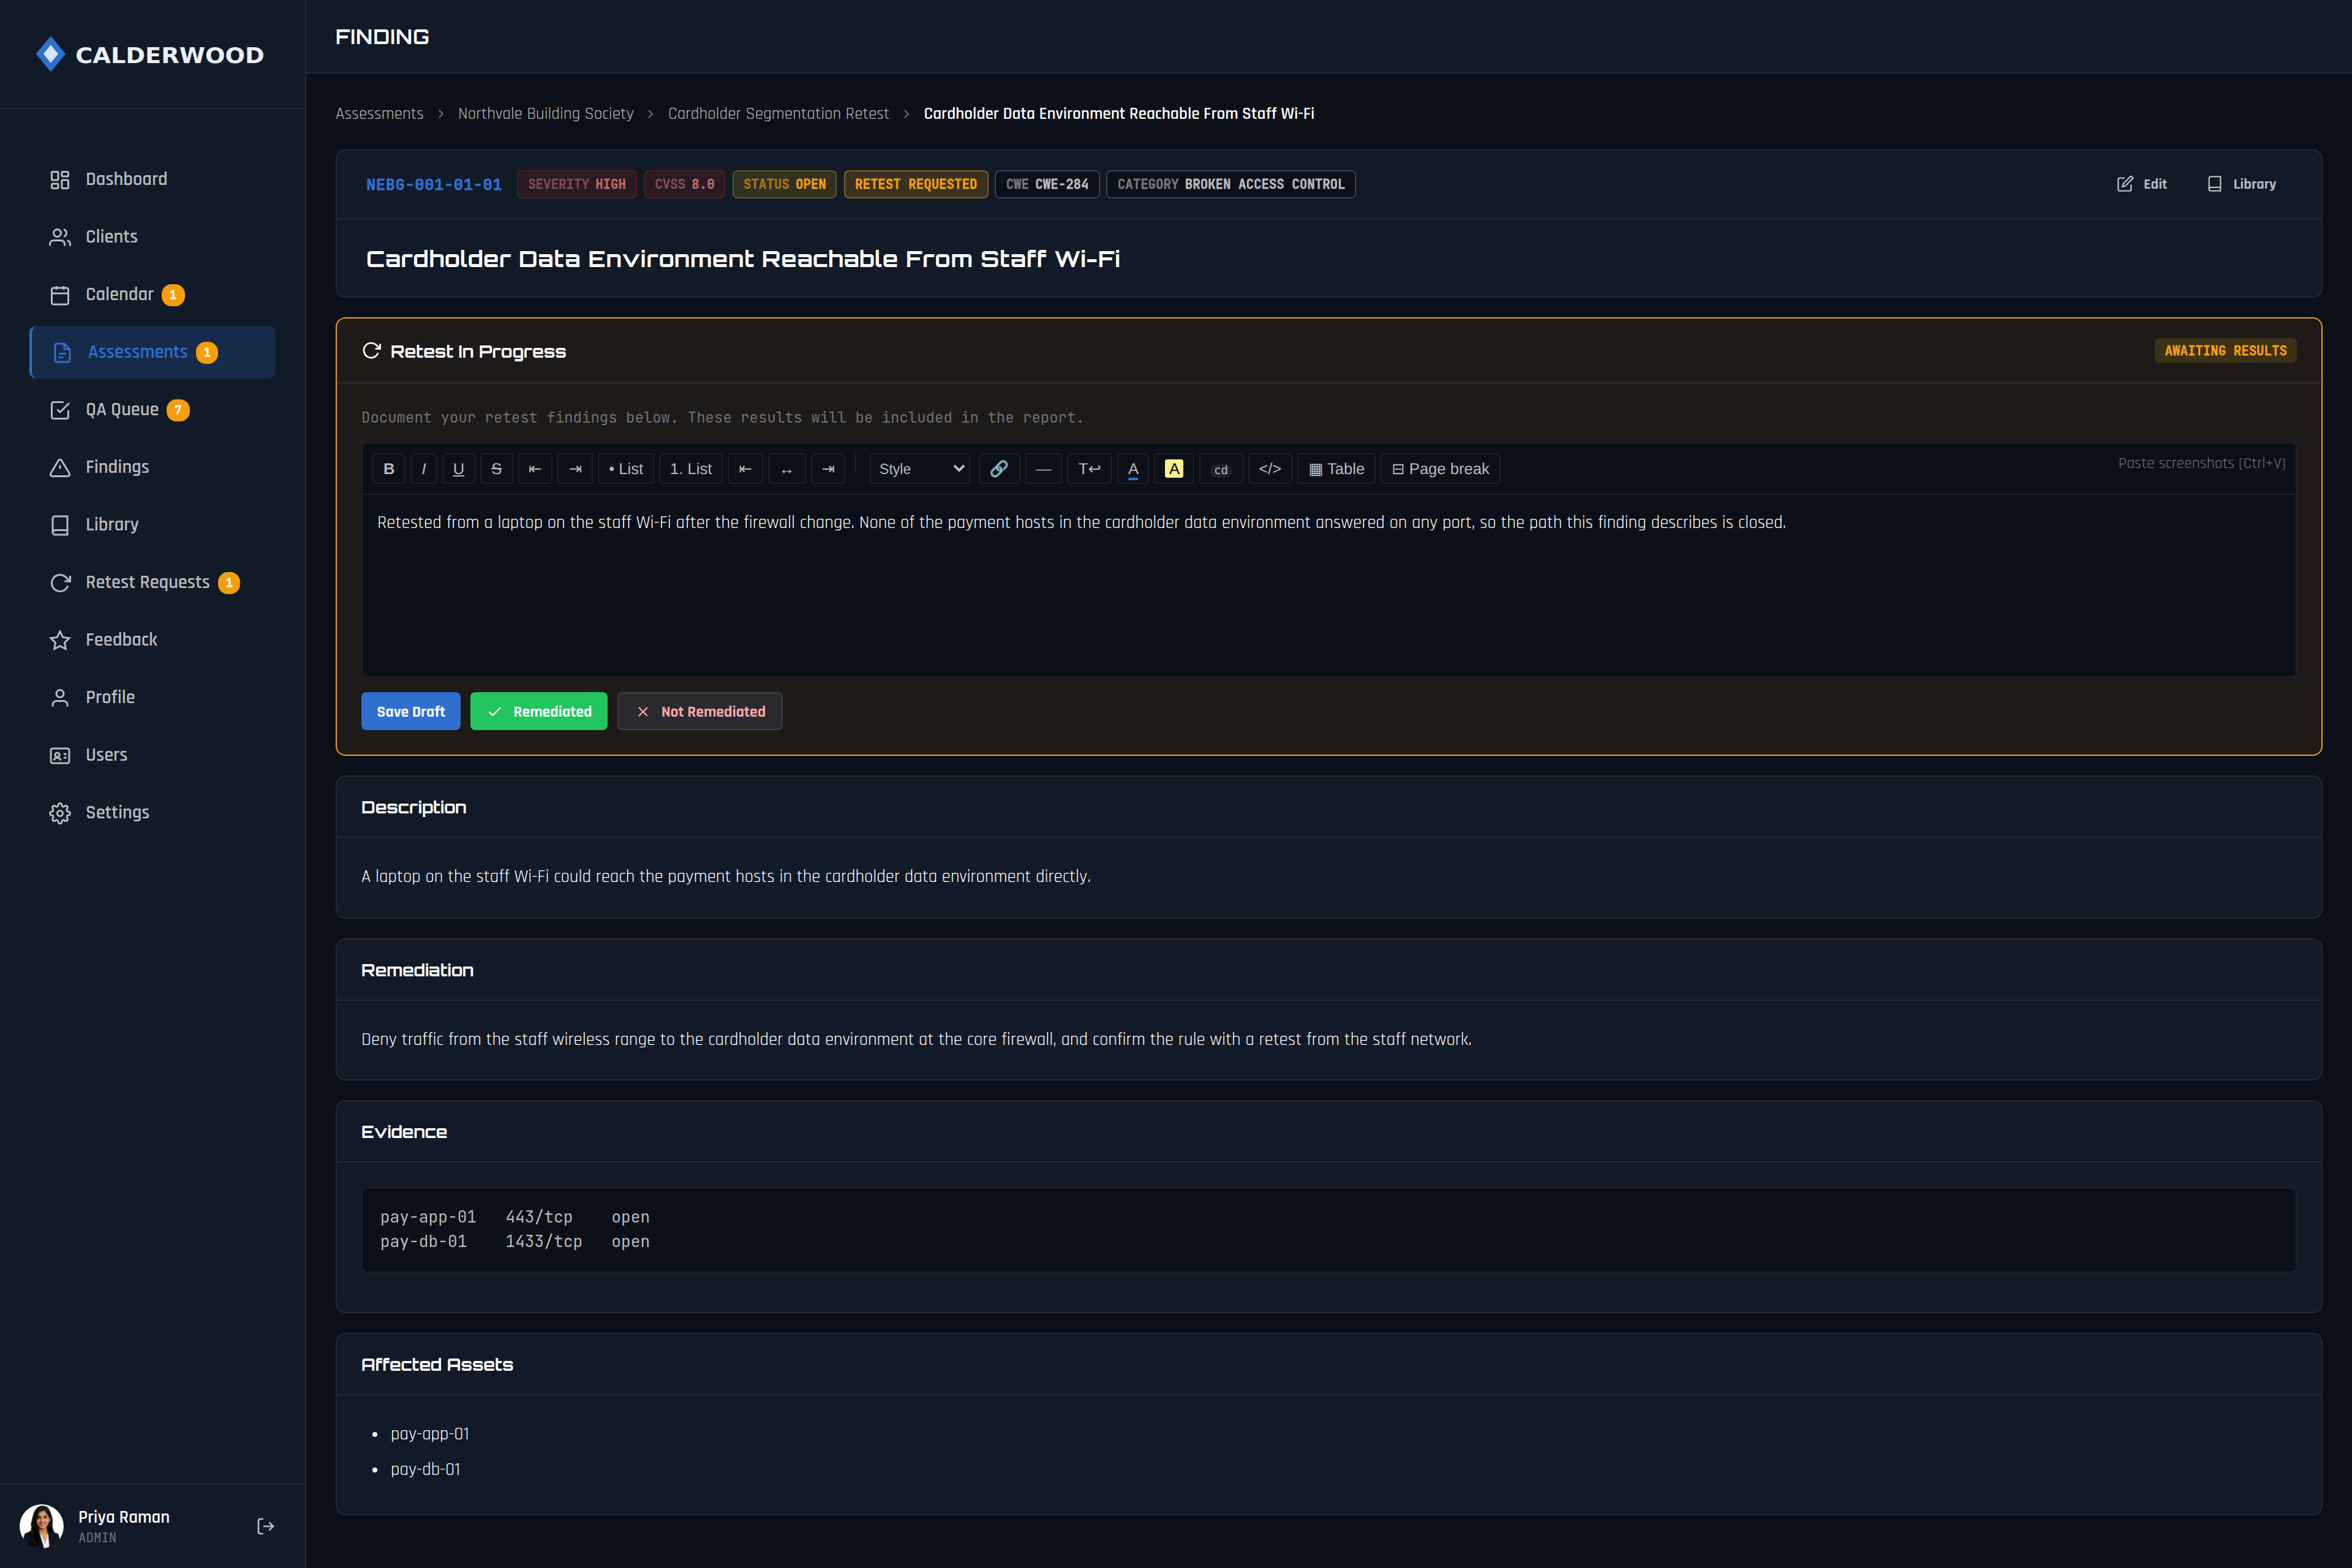2352x1568 pixels.
Task: Log out using the icon beside Priya Raman
Action: point(265,1526)
